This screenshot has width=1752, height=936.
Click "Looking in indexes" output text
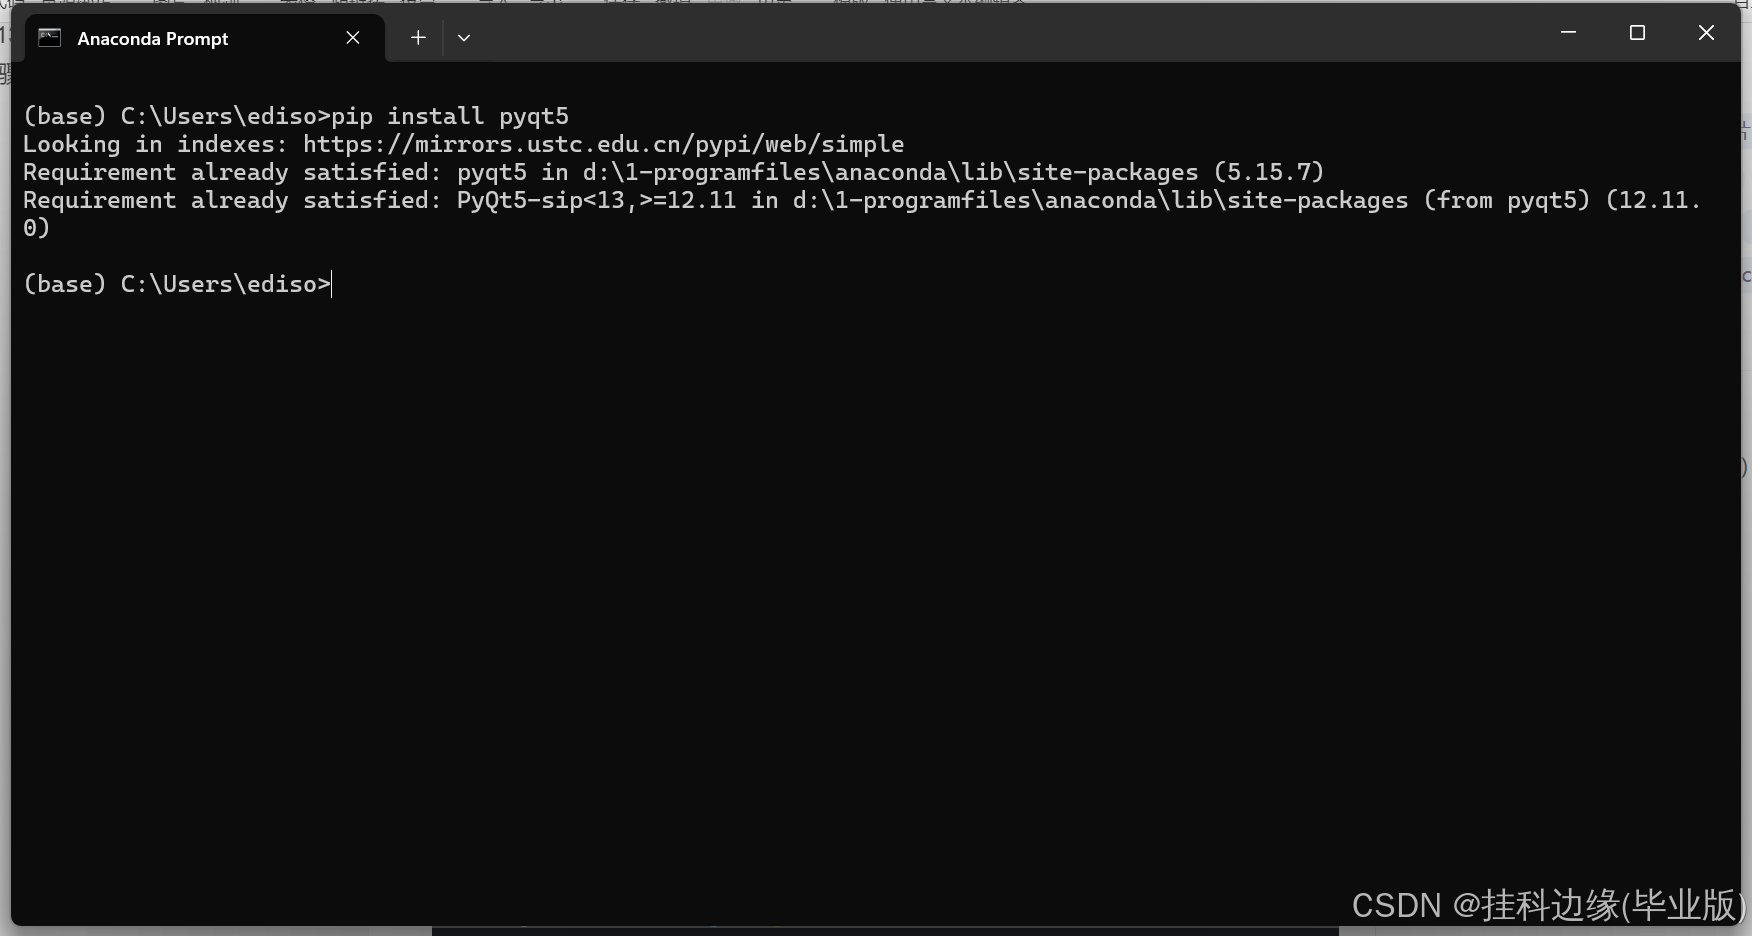click(155, 144)
